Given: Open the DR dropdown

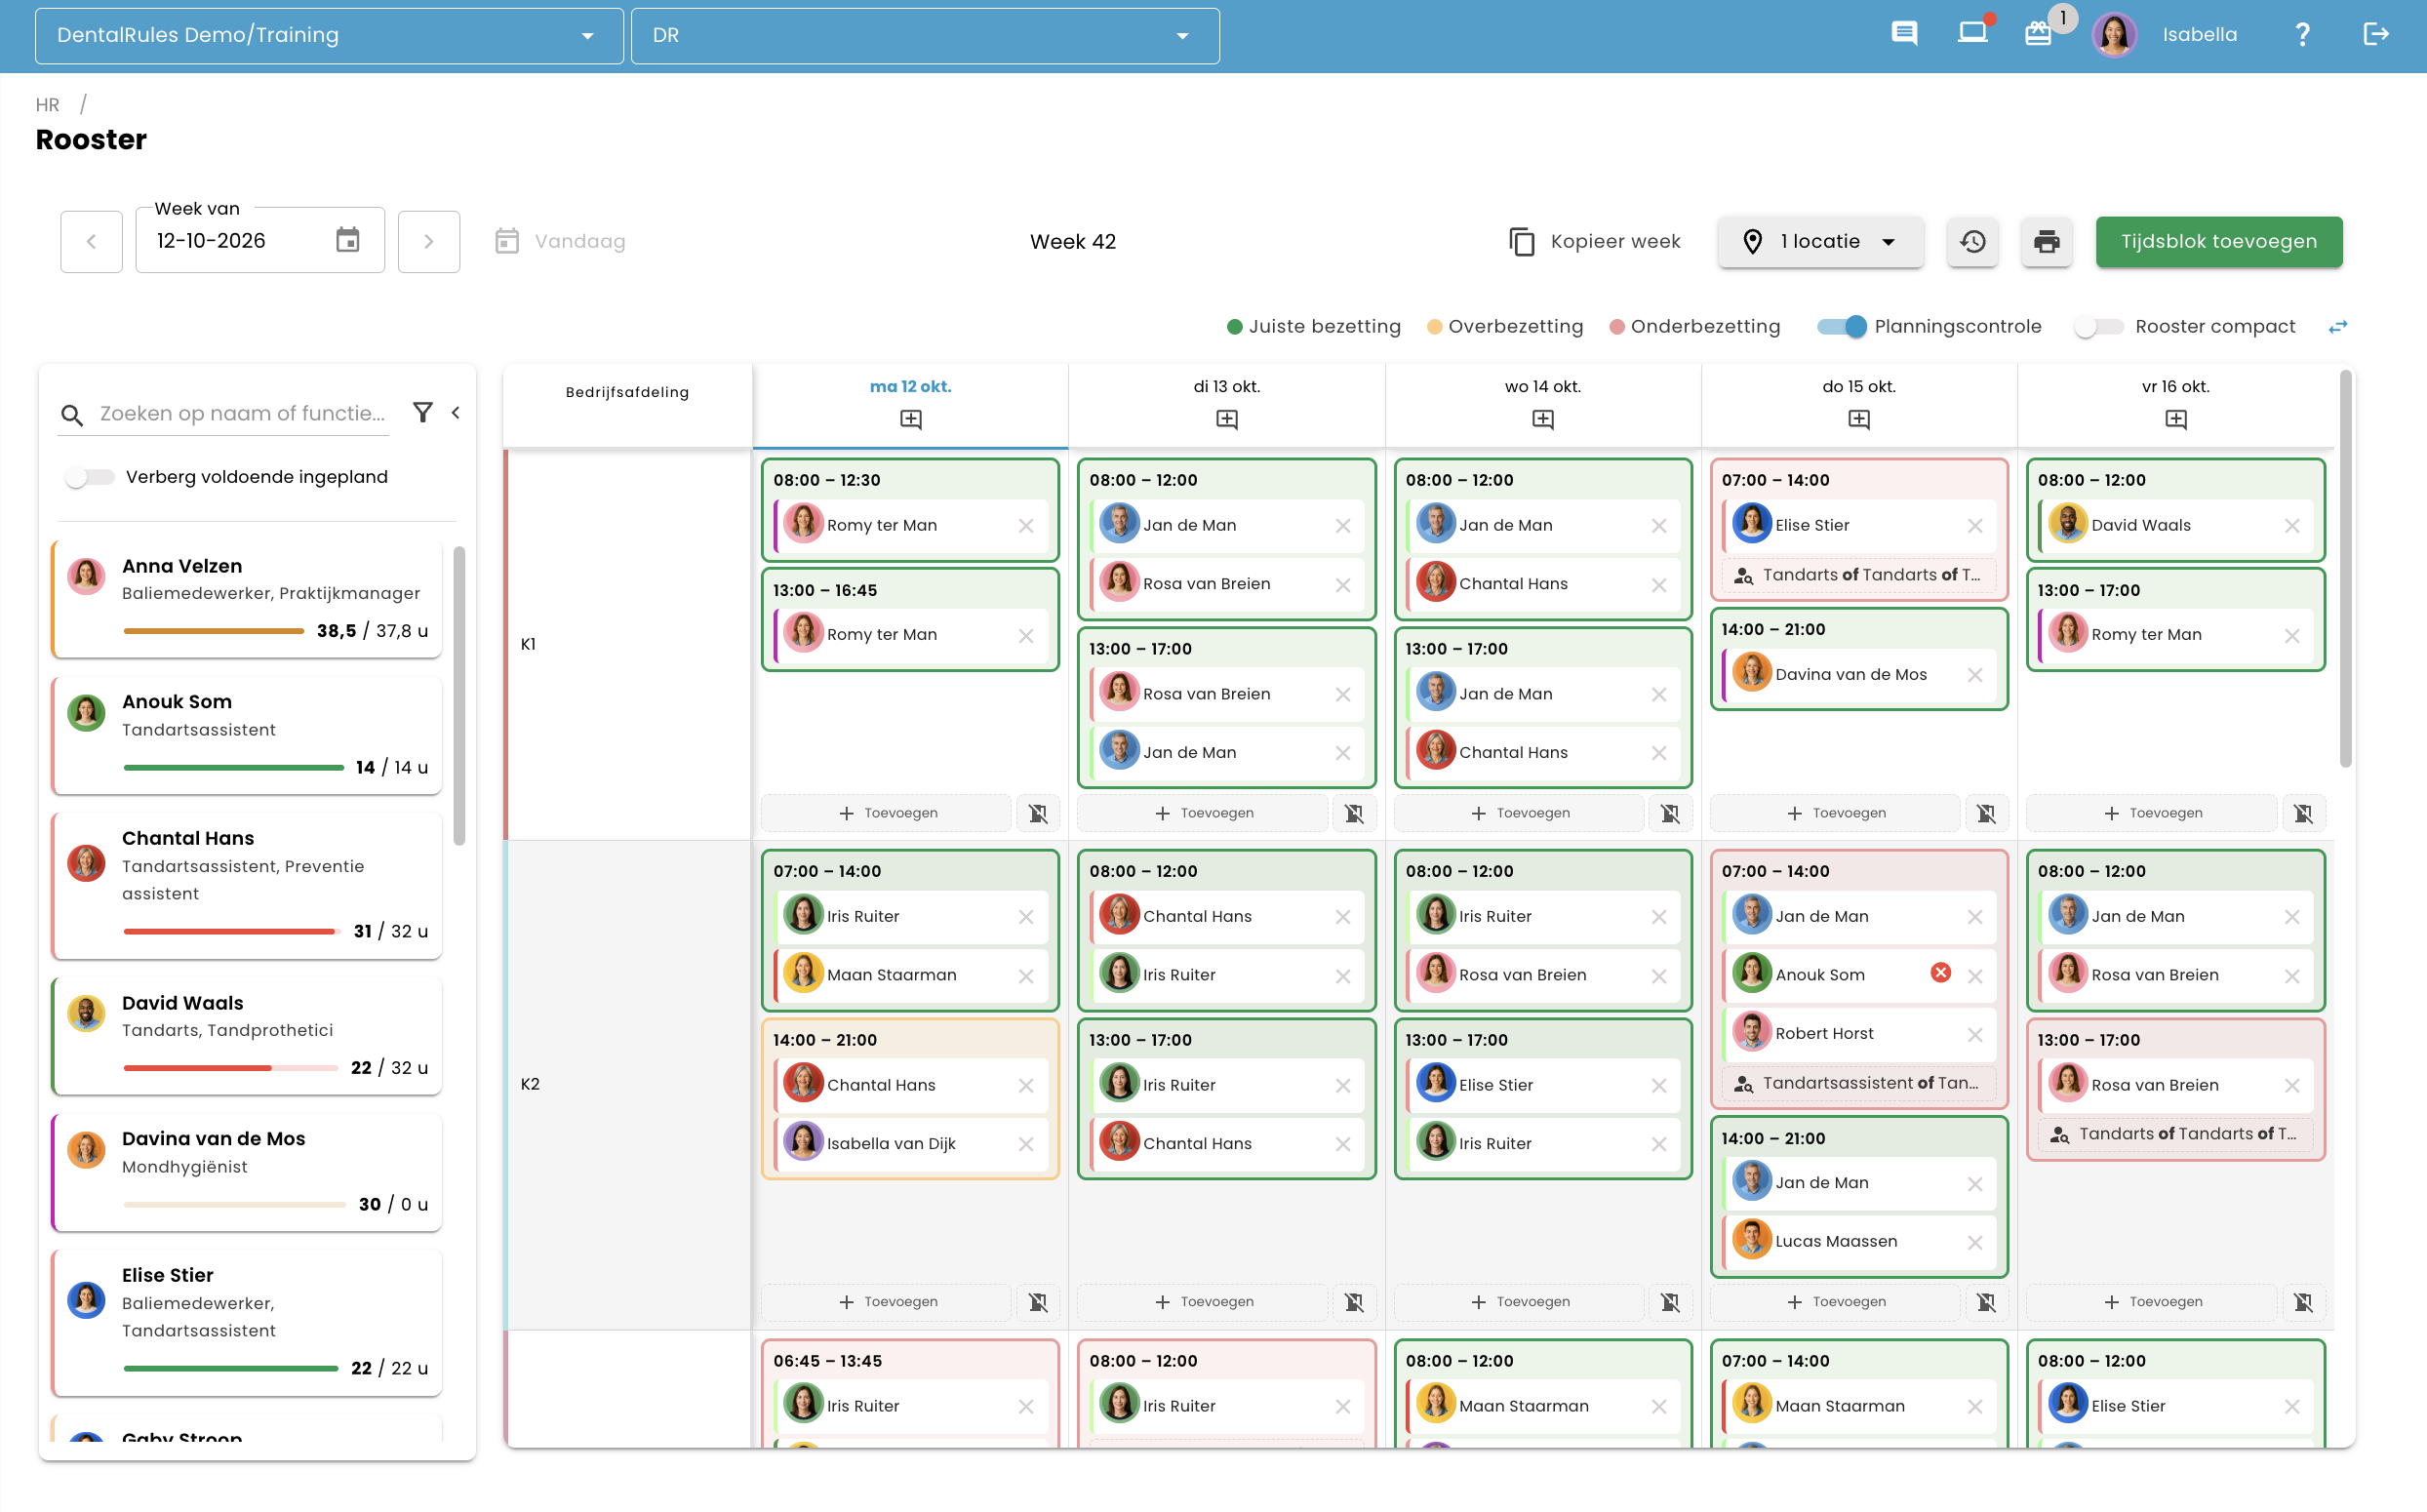Looking at the screenshot, I should click(924, 36).
